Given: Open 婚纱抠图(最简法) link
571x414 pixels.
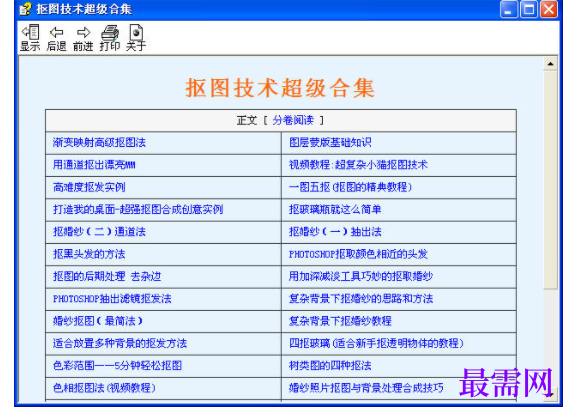Looking at the screenshot, I should click(98, 321).
